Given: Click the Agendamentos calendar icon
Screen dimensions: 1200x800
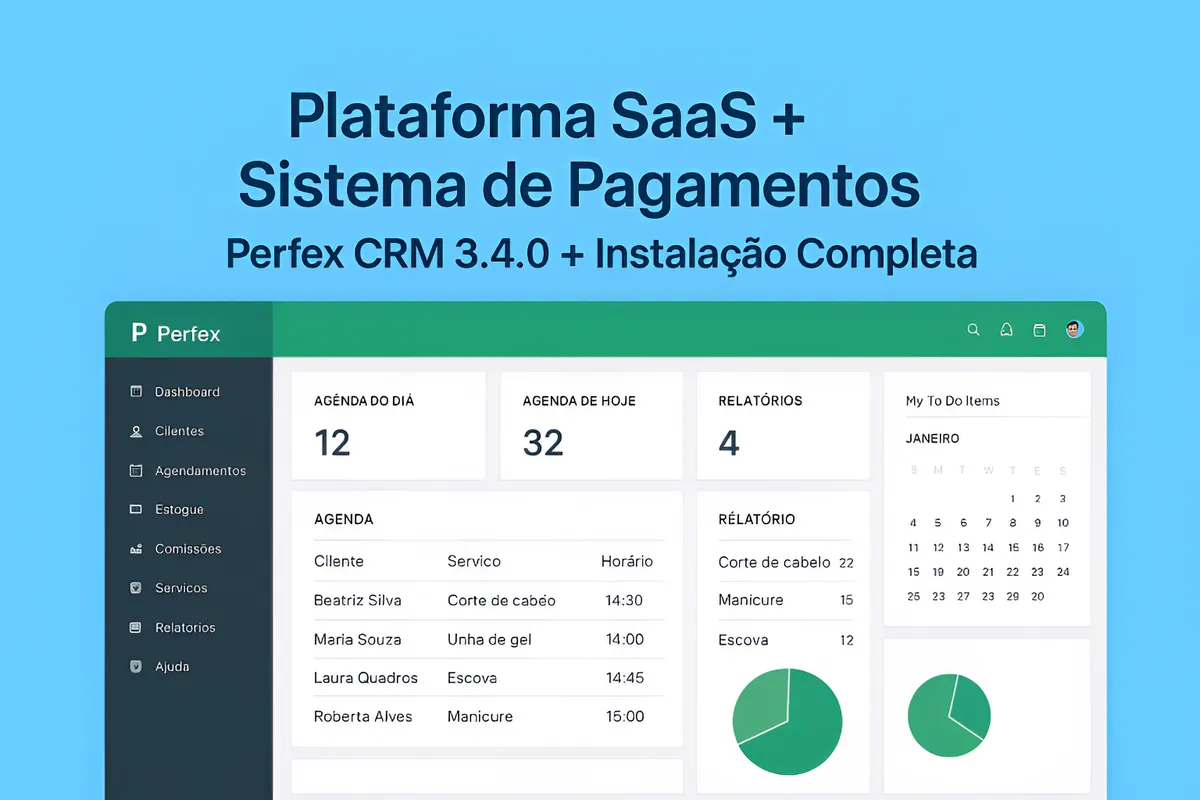Looking at the screenshot, I should point(136,470).
